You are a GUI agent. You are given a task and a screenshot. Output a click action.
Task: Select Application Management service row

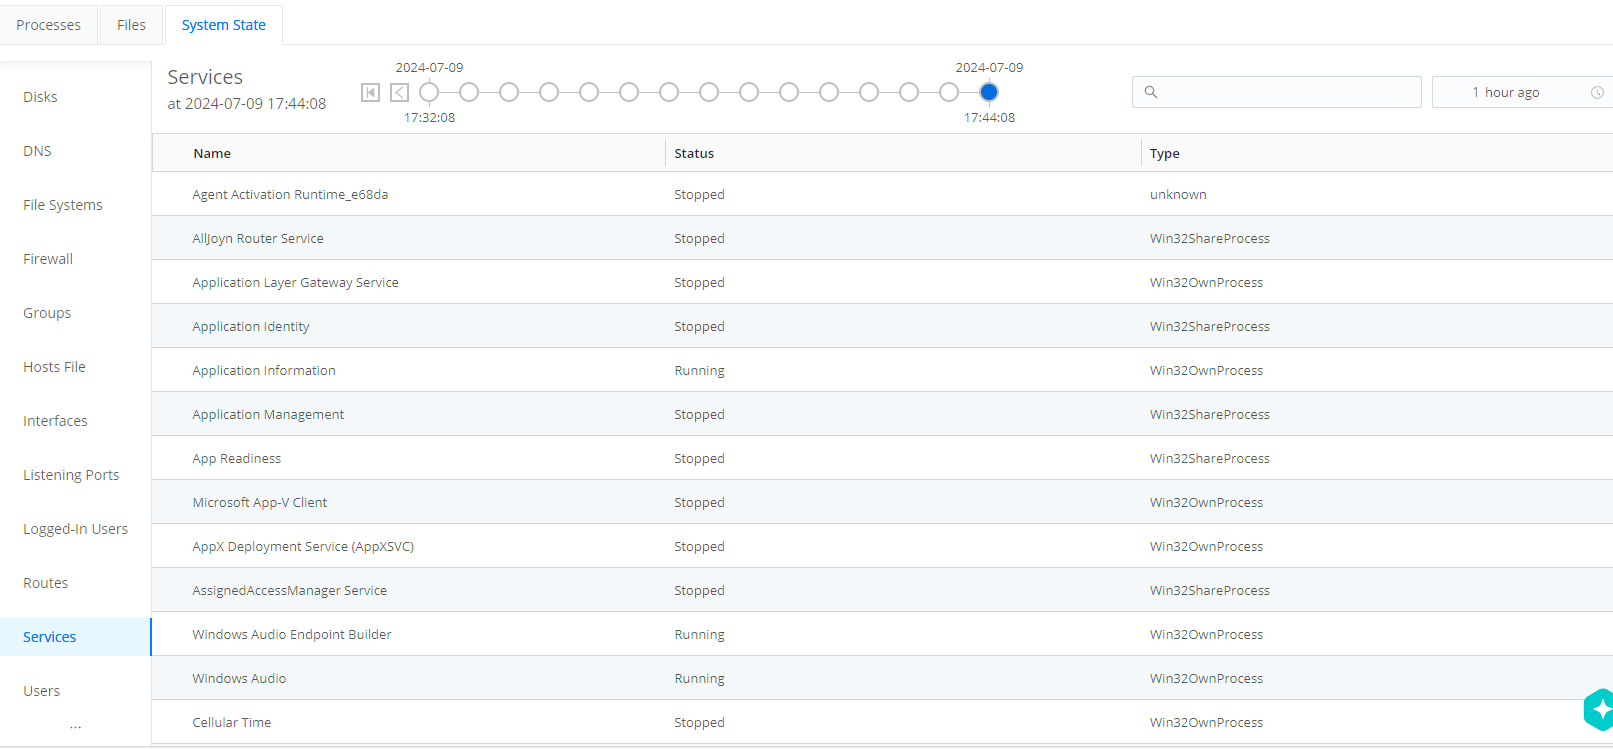tap(882, 414)
